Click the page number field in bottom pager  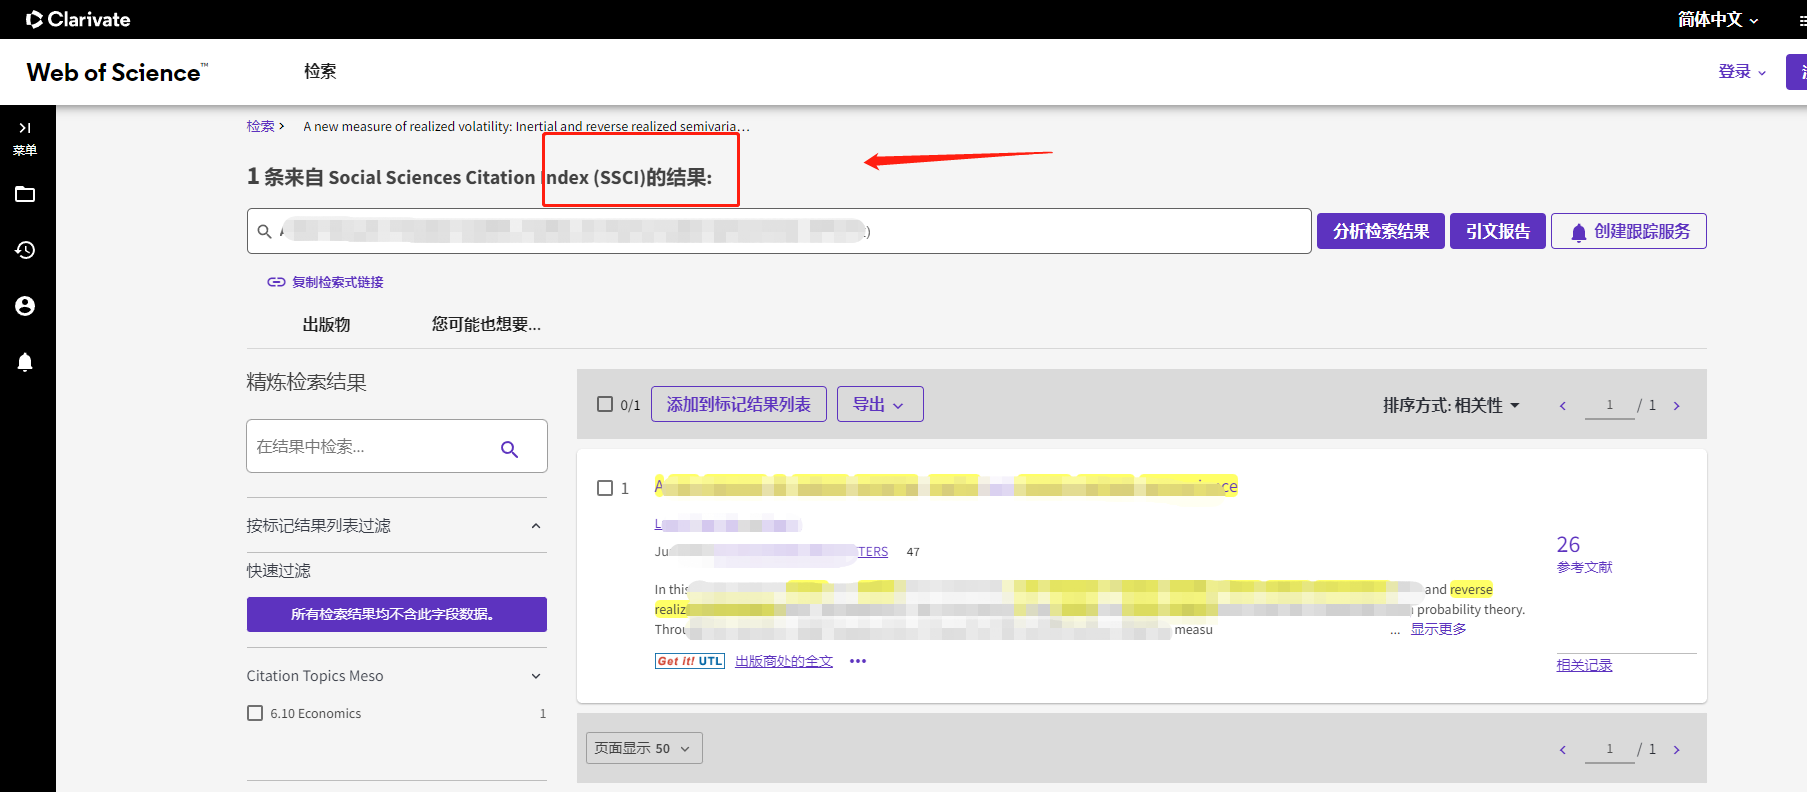pyautogui.click(x=1609, y=749)
